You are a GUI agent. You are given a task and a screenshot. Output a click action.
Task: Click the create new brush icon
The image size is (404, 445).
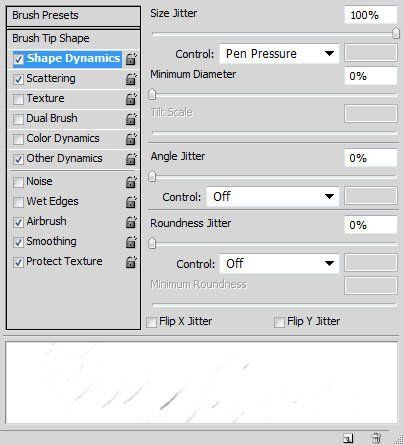click(x=348, y=438)
